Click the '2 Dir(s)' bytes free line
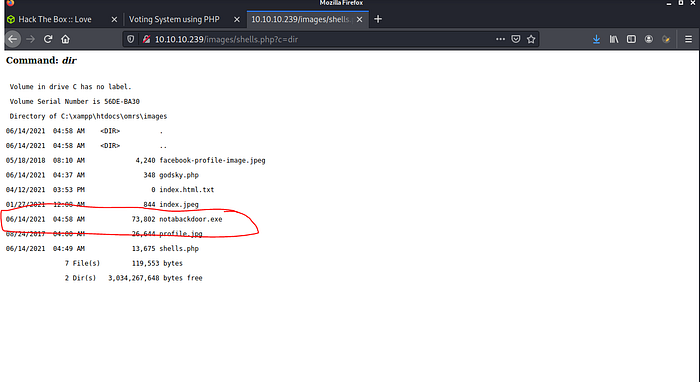 click(133, 278)
